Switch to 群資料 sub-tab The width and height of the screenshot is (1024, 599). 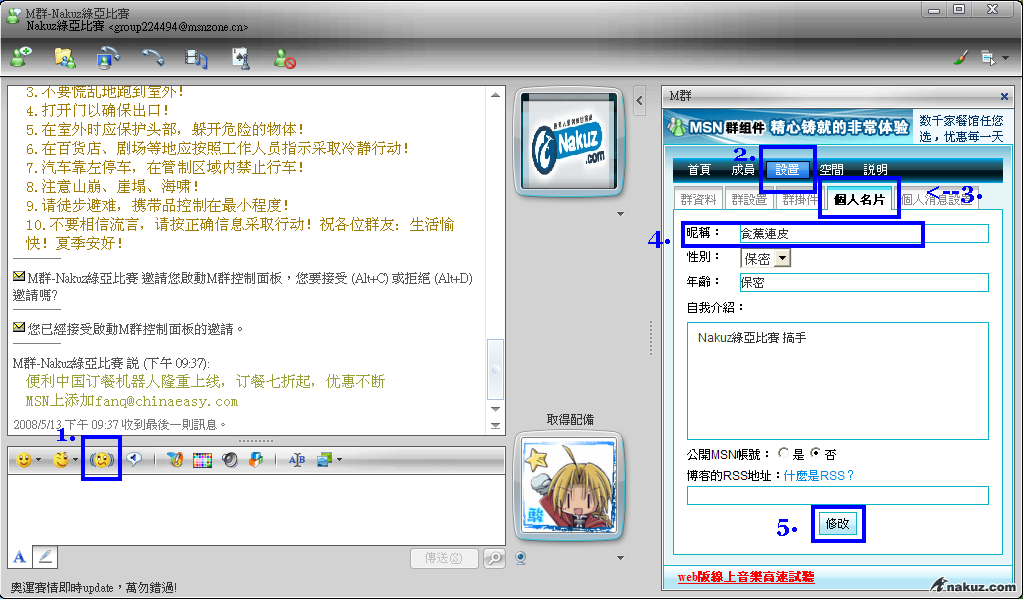(698, 199)
